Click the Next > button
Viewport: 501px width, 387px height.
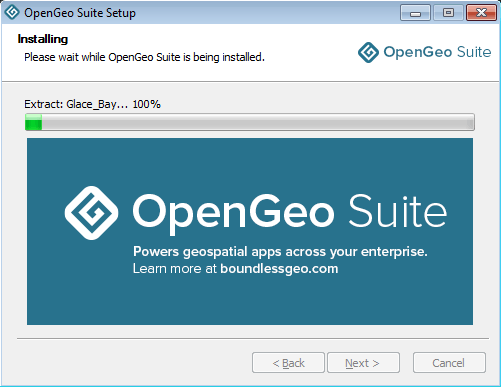(363, 363)
